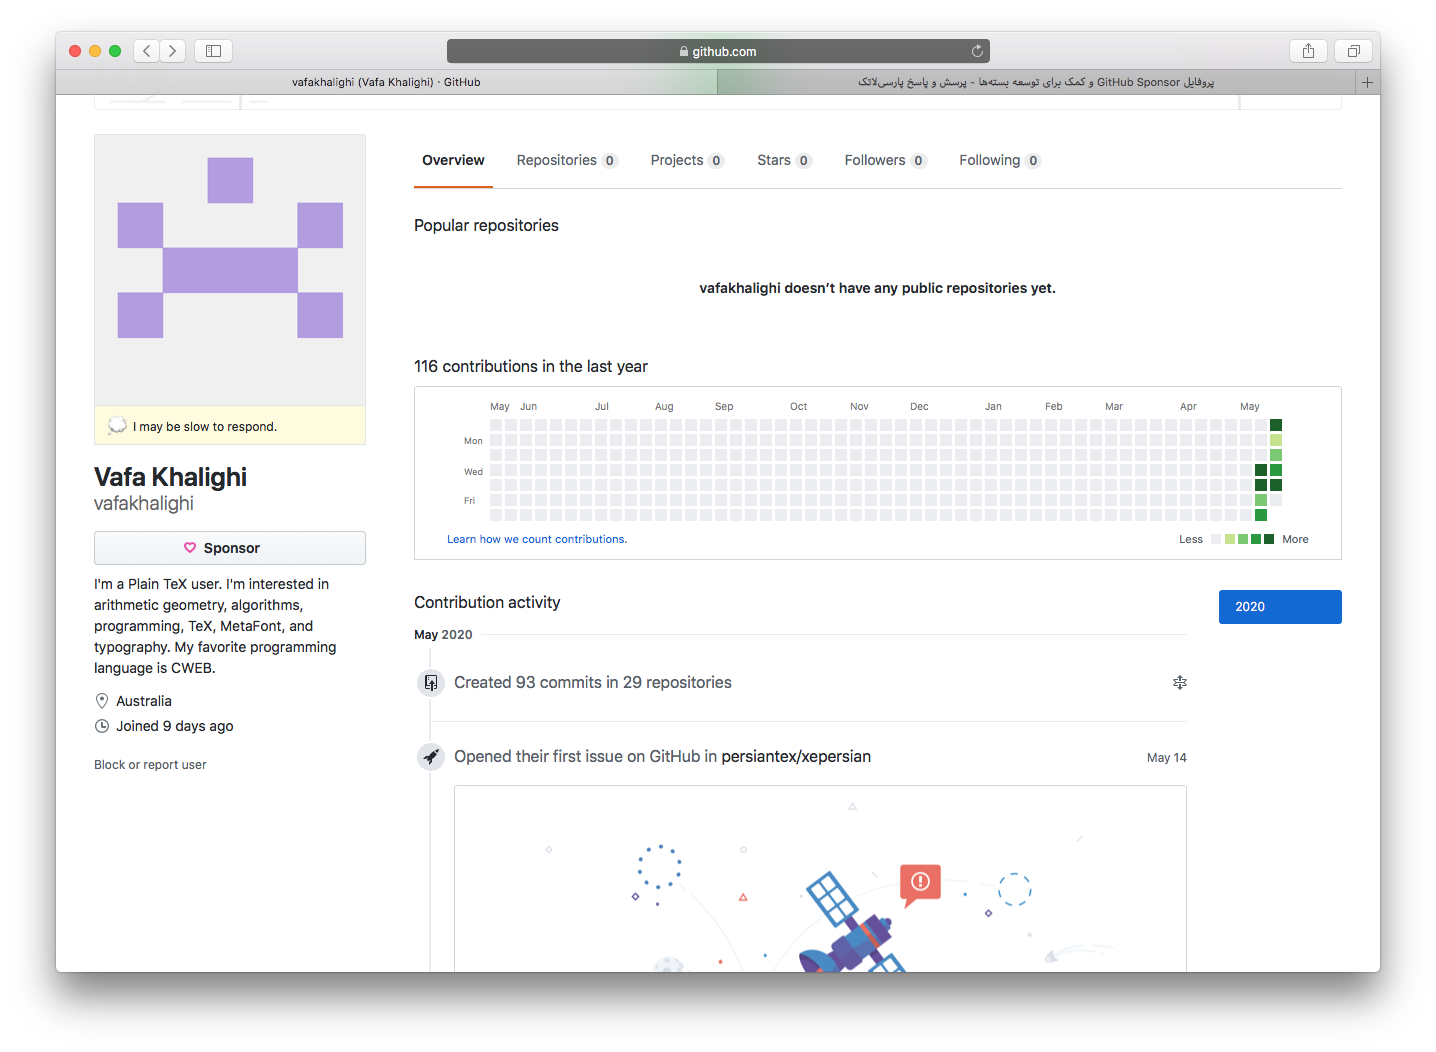1436x1052 pixels.
Task: Click the Popular repositories heading
Action: click(486, 226)
